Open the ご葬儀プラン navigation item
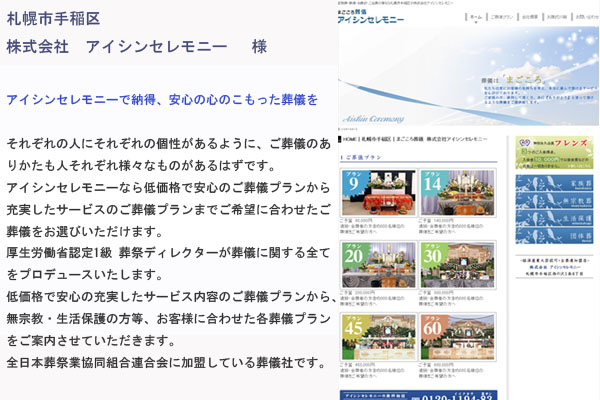Screen dimensions: 600x400 (x=502, y=17)
